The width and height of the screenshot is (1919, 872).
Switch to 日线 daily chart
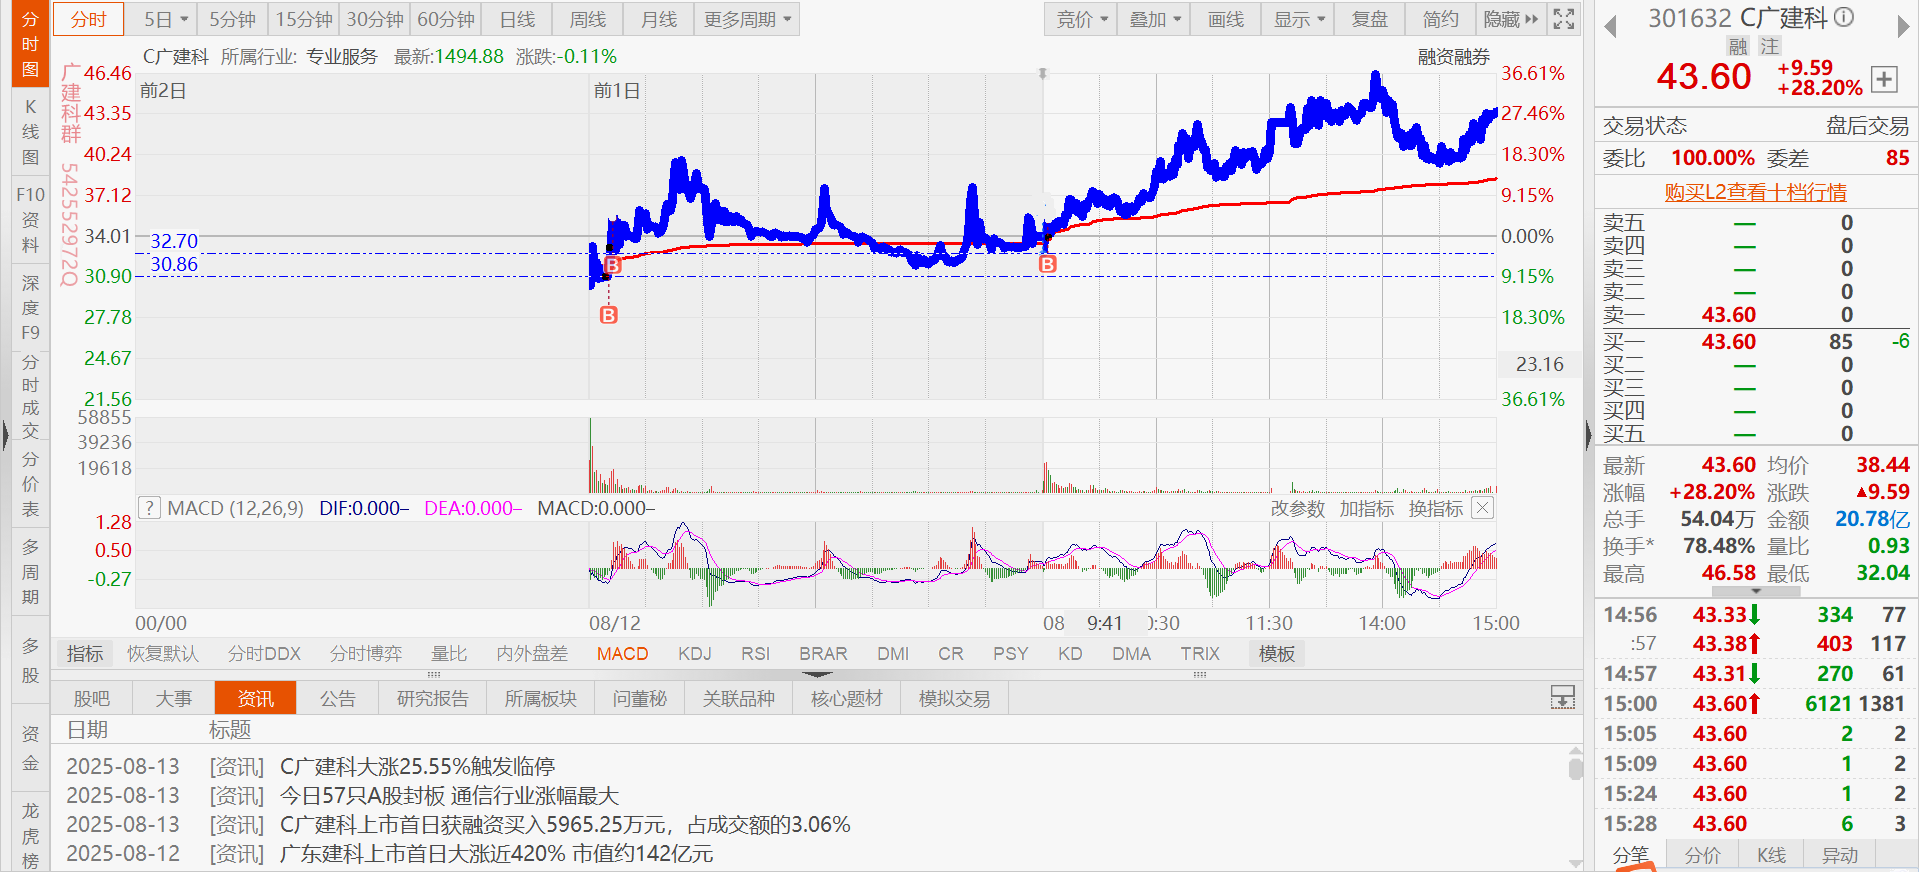pyautogui.click(x=517, y=19)
